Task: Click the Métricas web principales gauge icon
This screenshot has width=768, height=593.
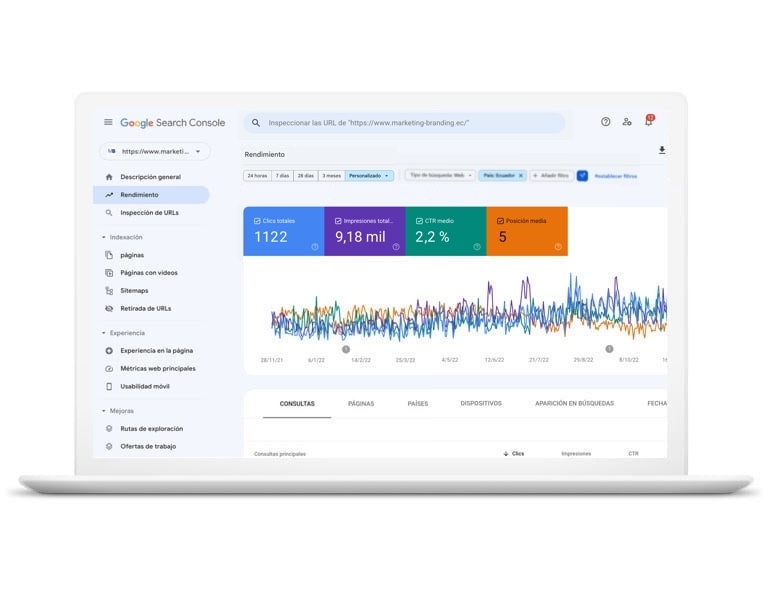Action: click(x=109, y=368)
